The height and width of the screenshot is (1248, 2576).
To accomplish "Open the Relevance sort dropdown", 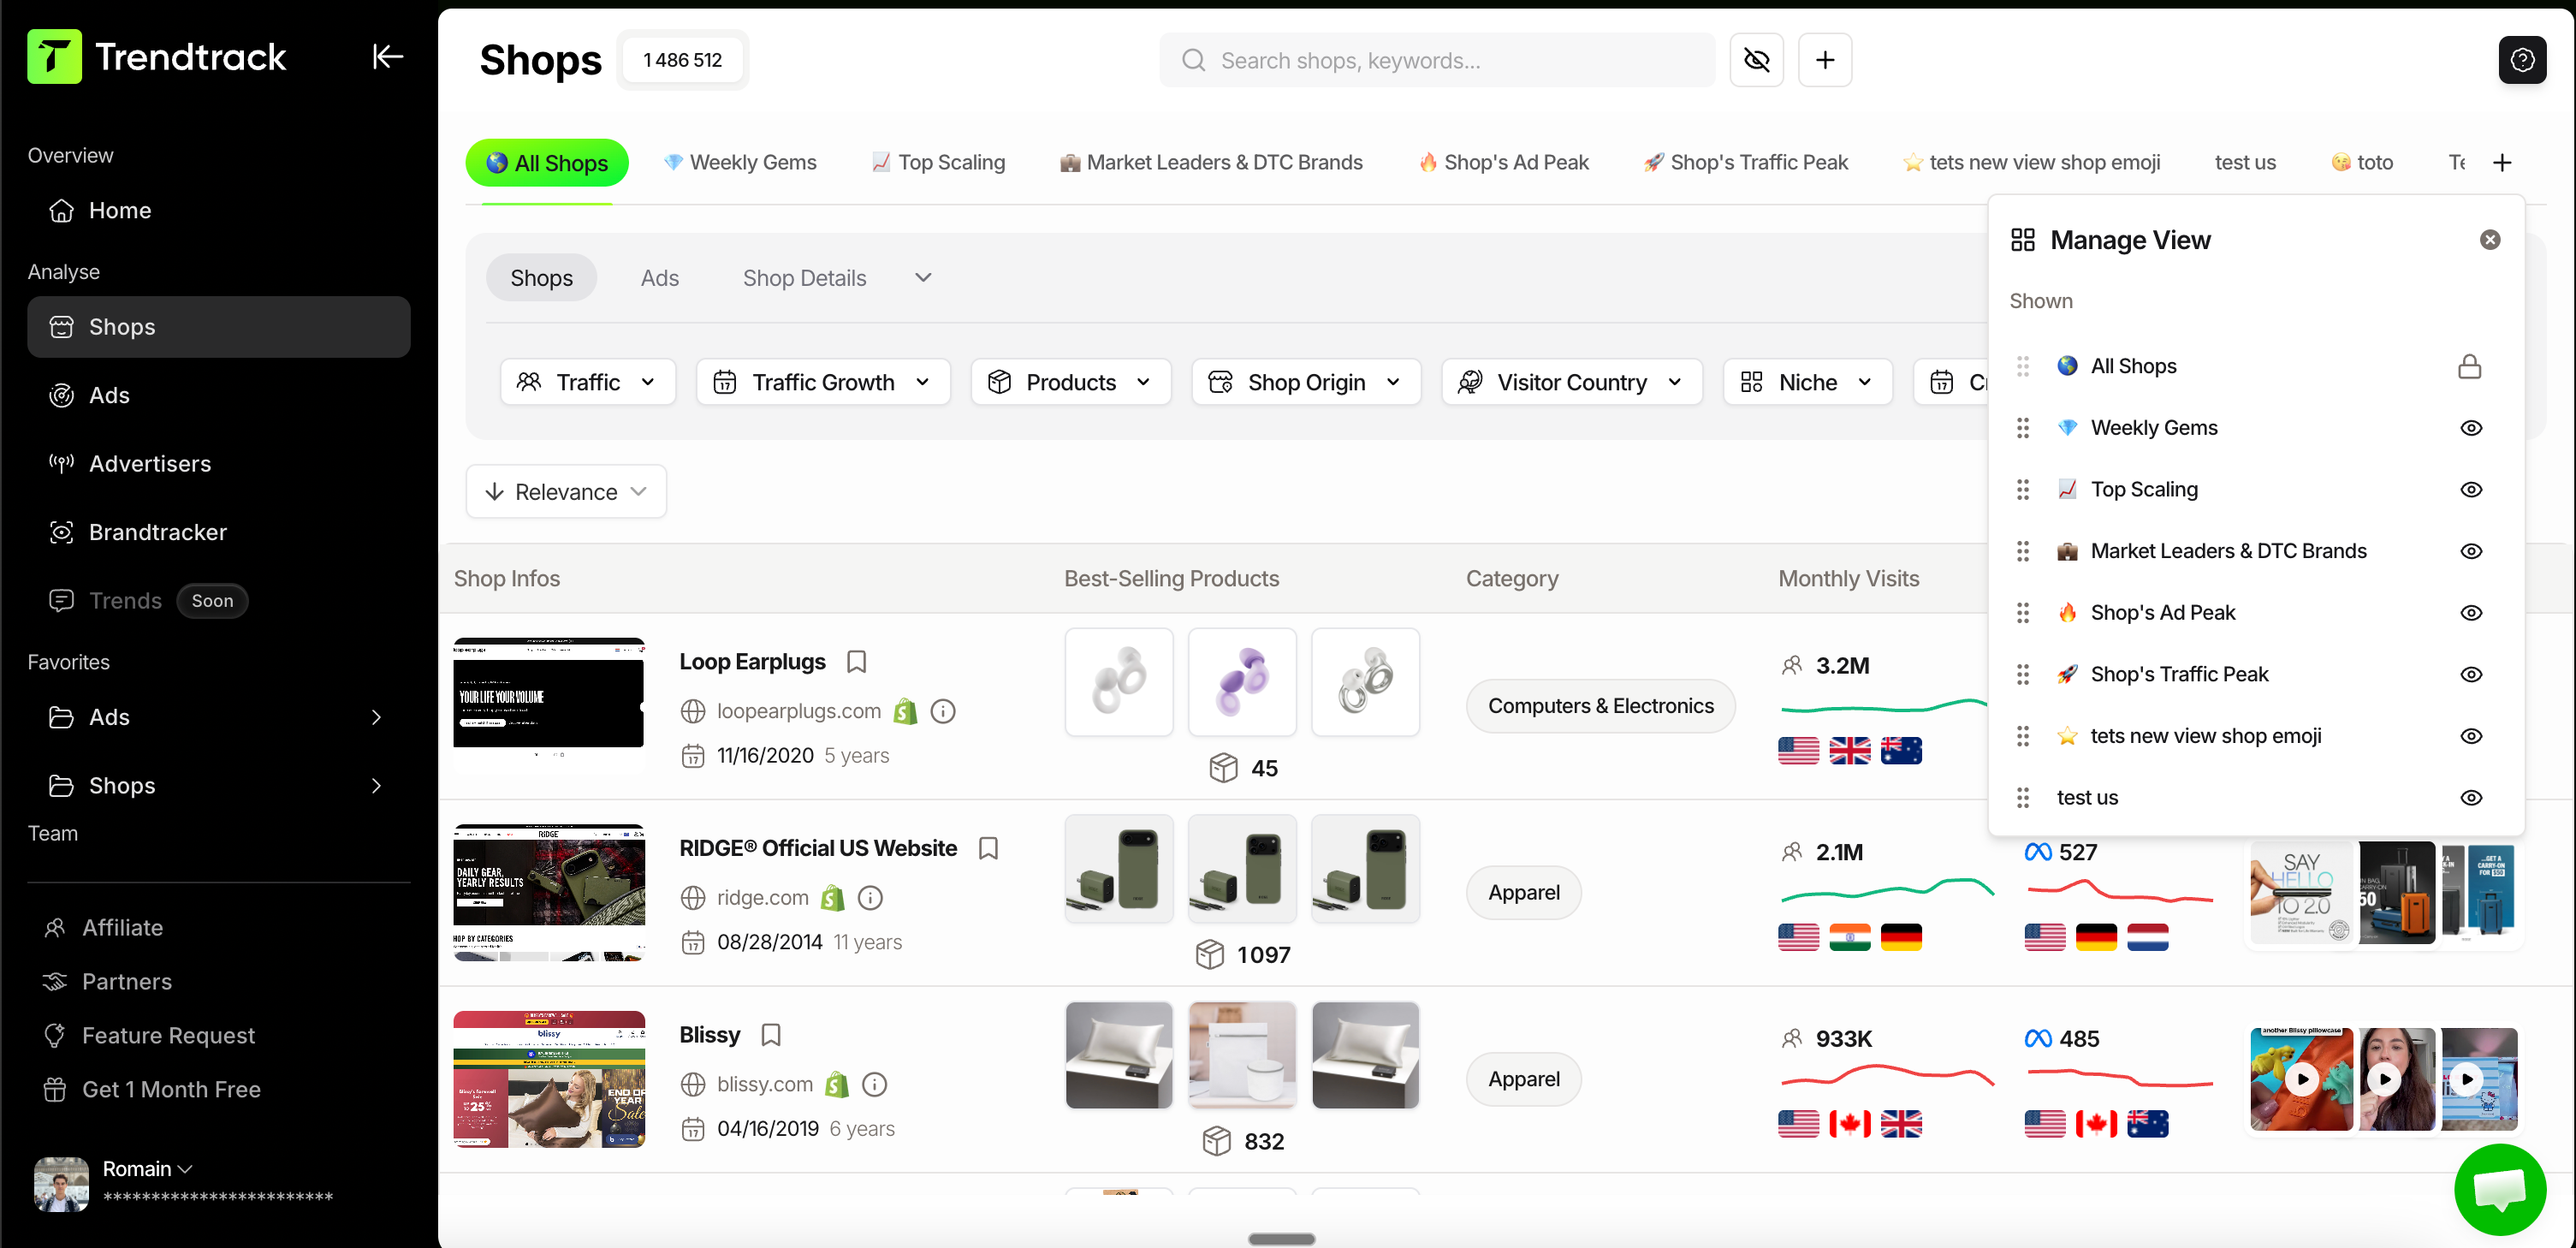I will 566,492.
